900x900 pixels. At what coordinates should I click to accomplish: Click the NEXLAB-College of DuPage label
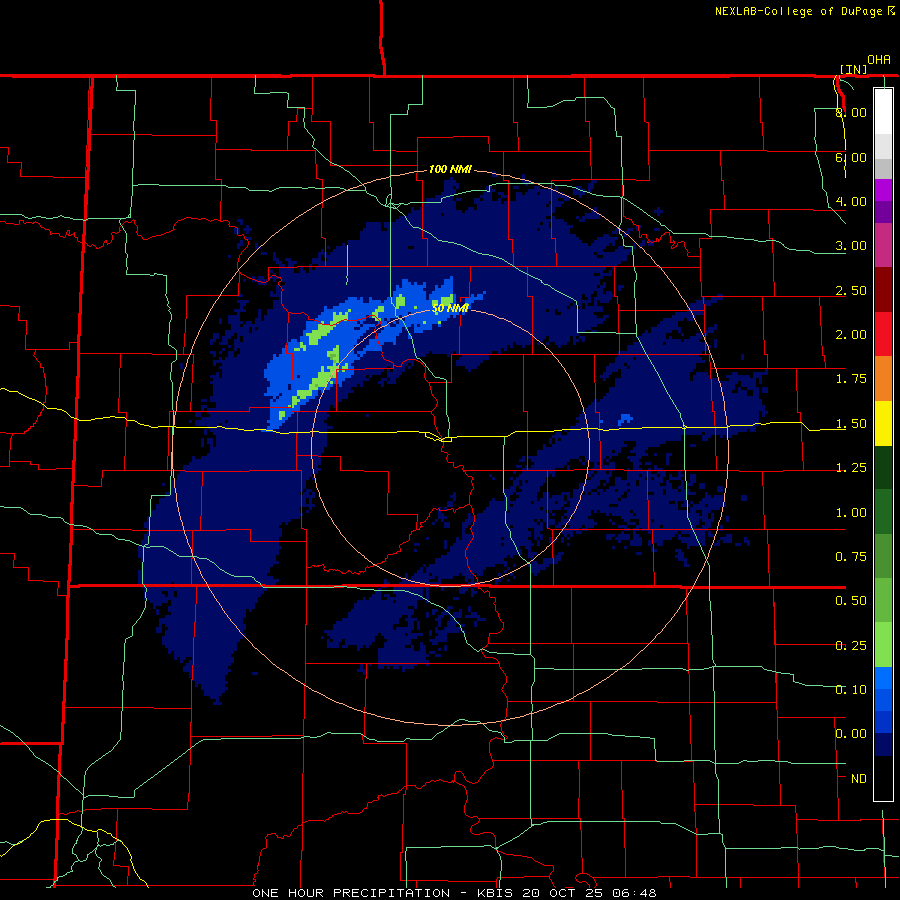tap(803, 11)
